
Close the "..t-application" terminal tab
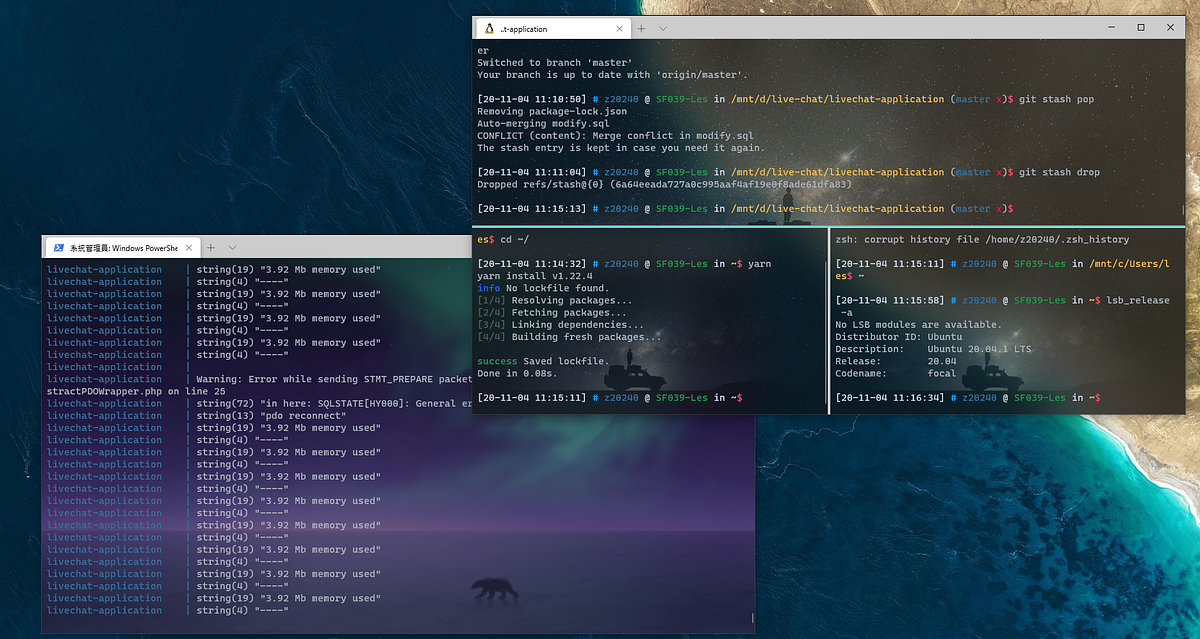(619, 28)
